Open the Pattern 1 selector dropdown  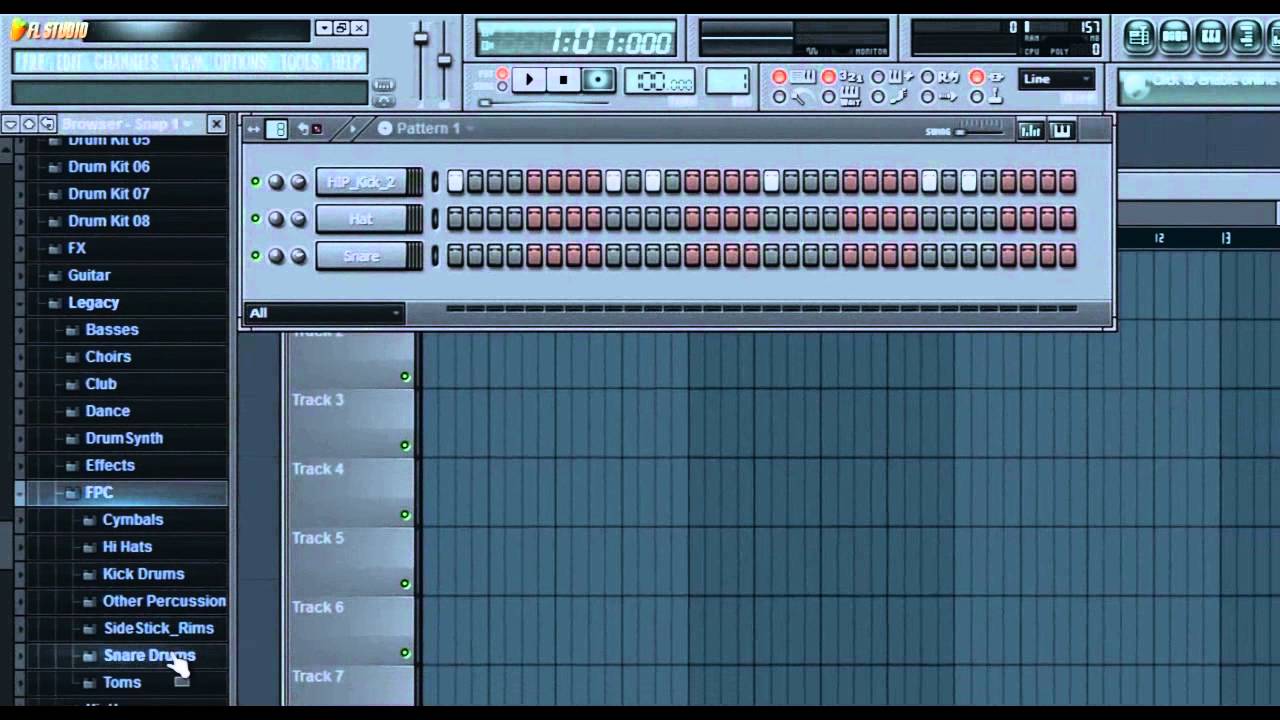coord(427,128)
